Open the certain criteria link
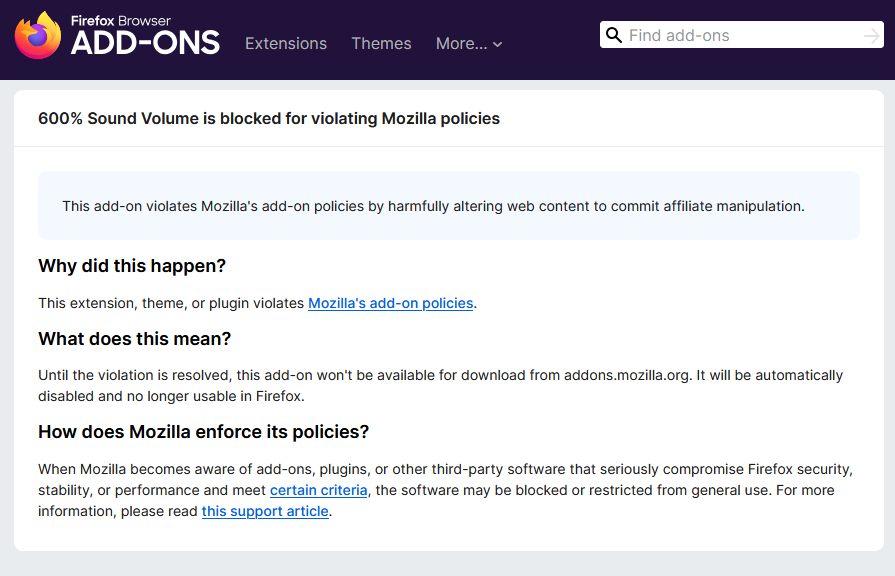Image resolution: width=895 pixels, height=576 pixels. pos(319,490)
